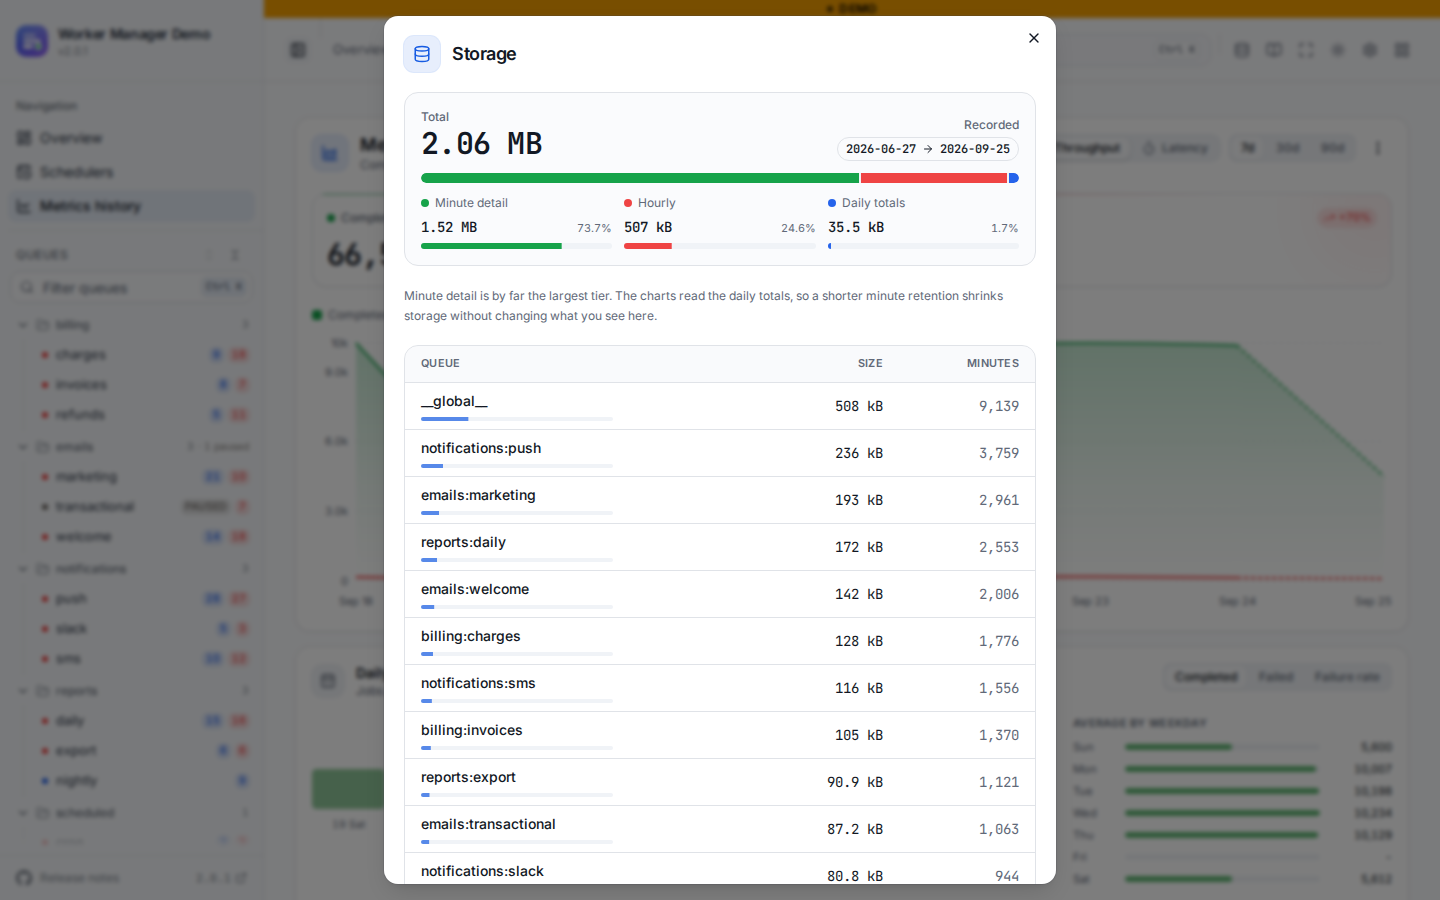Switch to the Latency chart tab
This screenshot has width=1440, height=900.
click(x=1175, y=148)
